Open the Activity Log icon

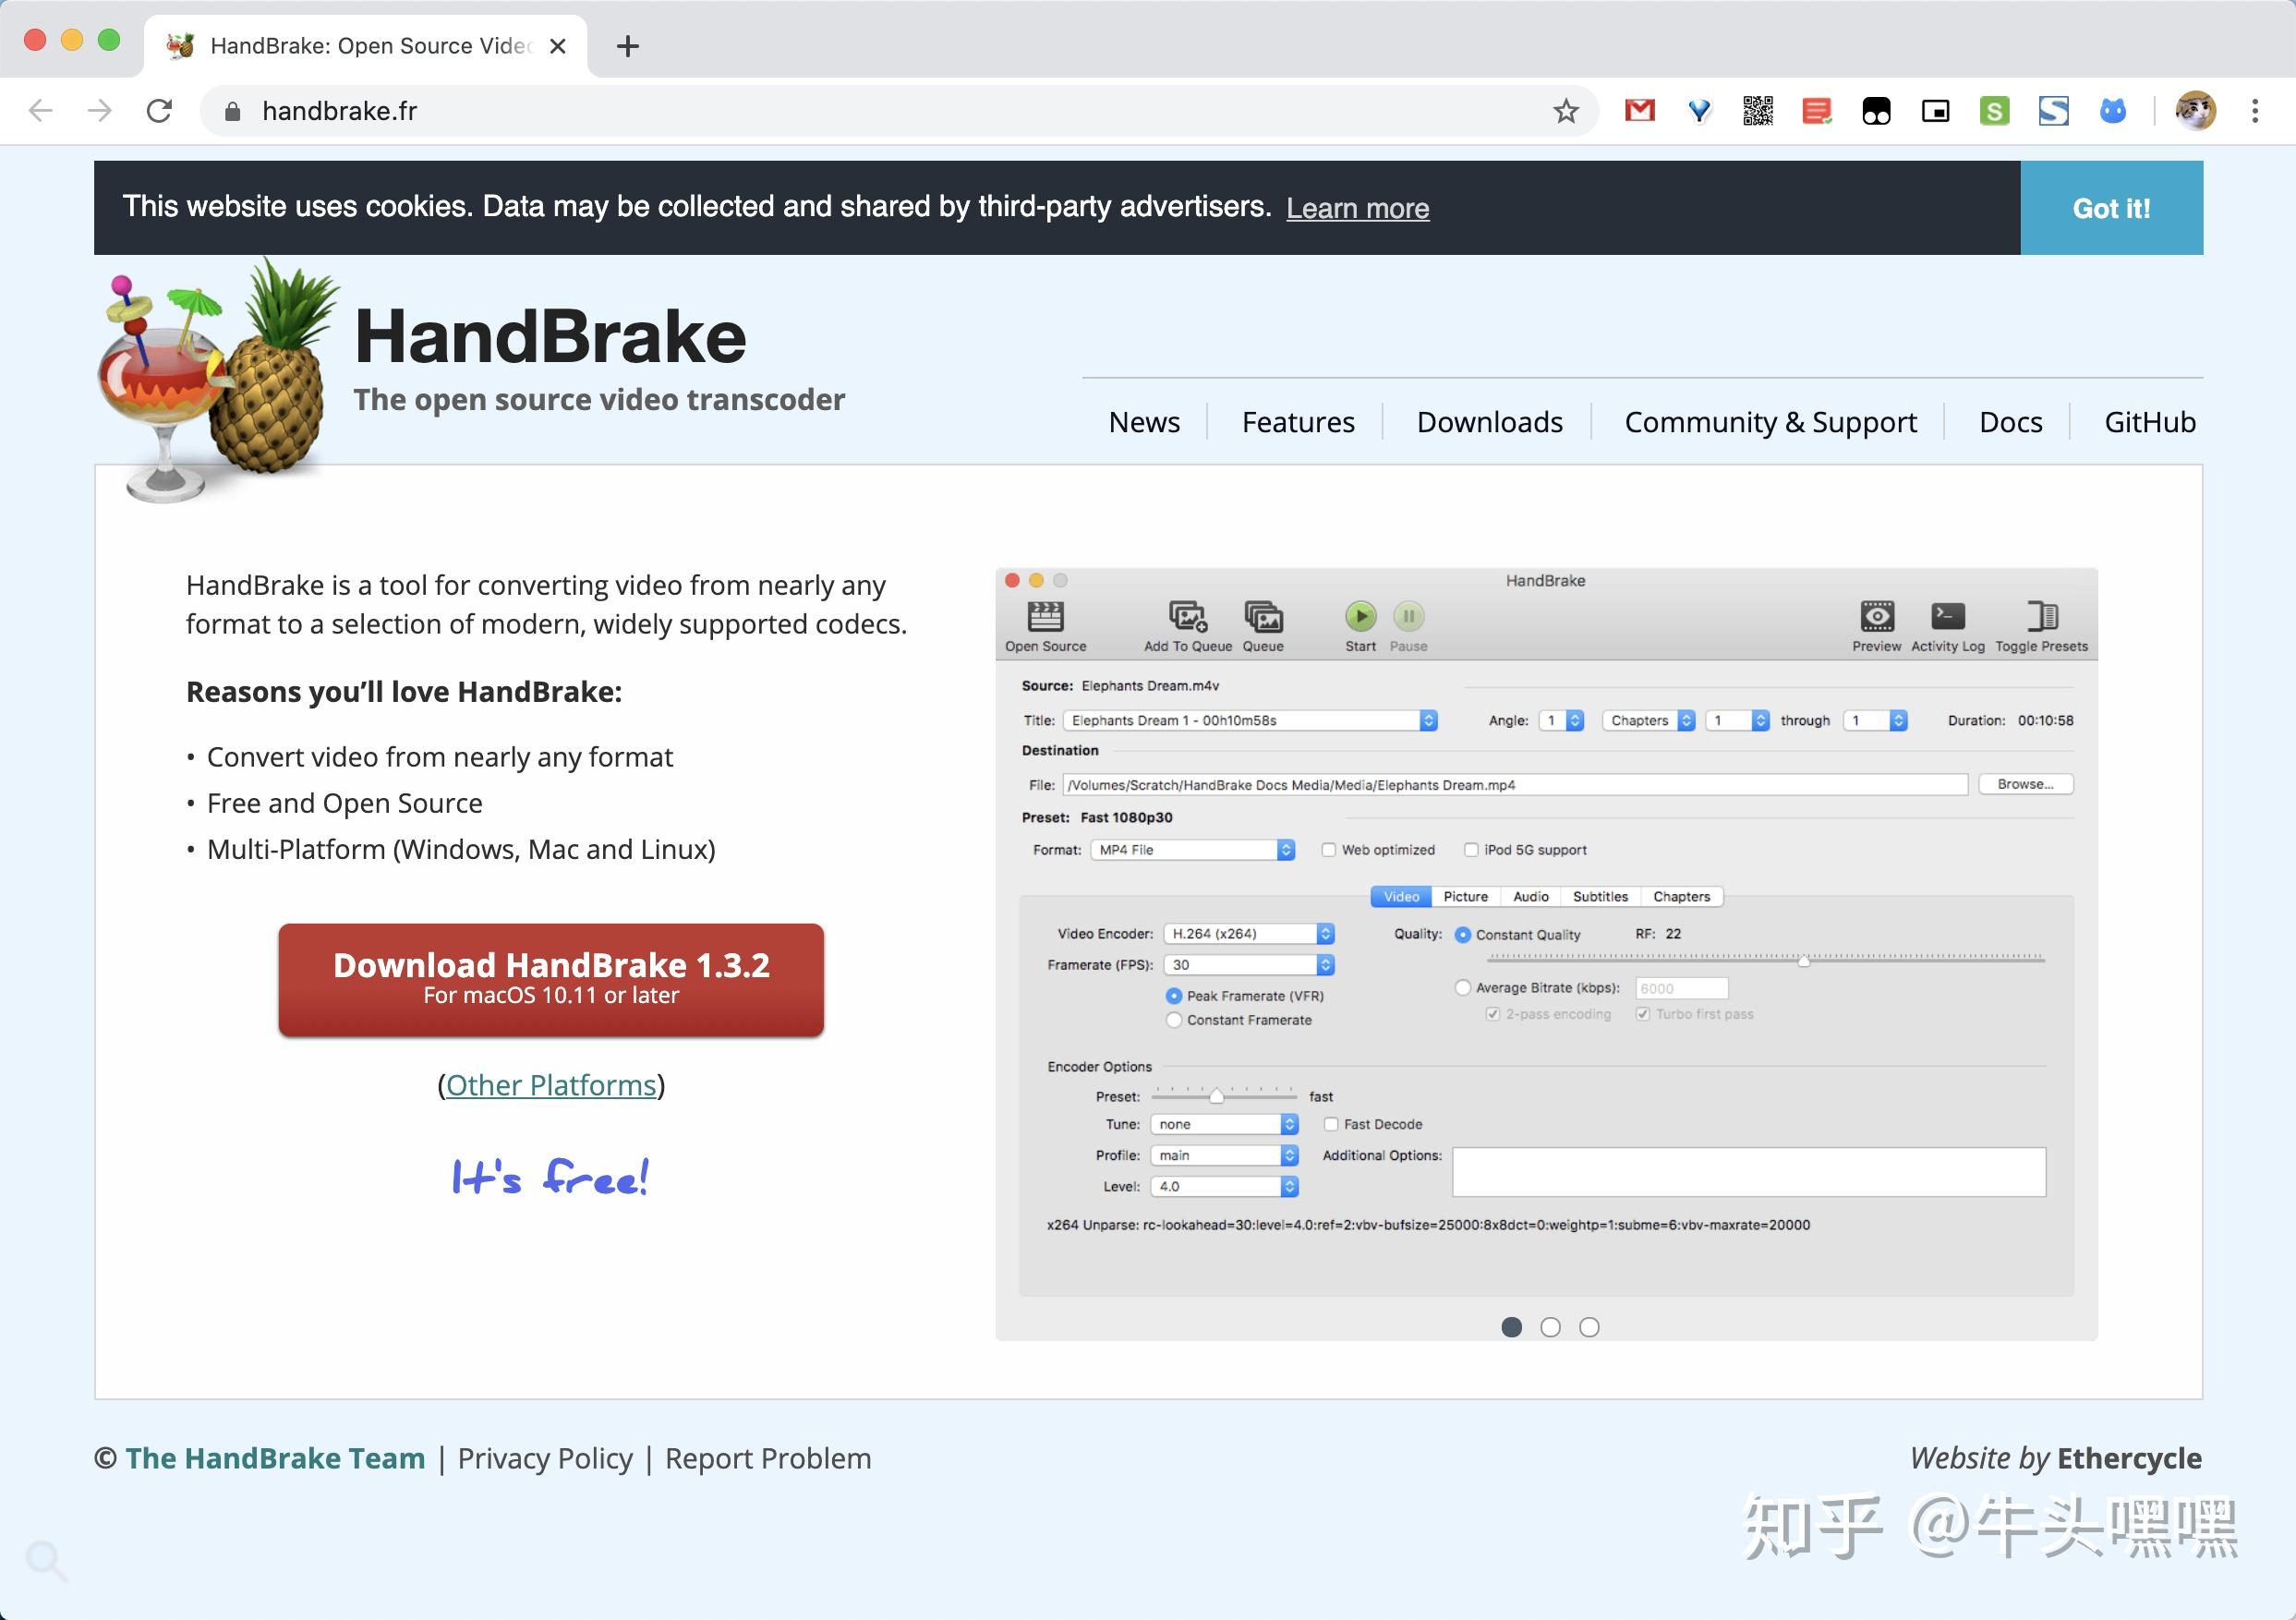[x=1946, y=616]
